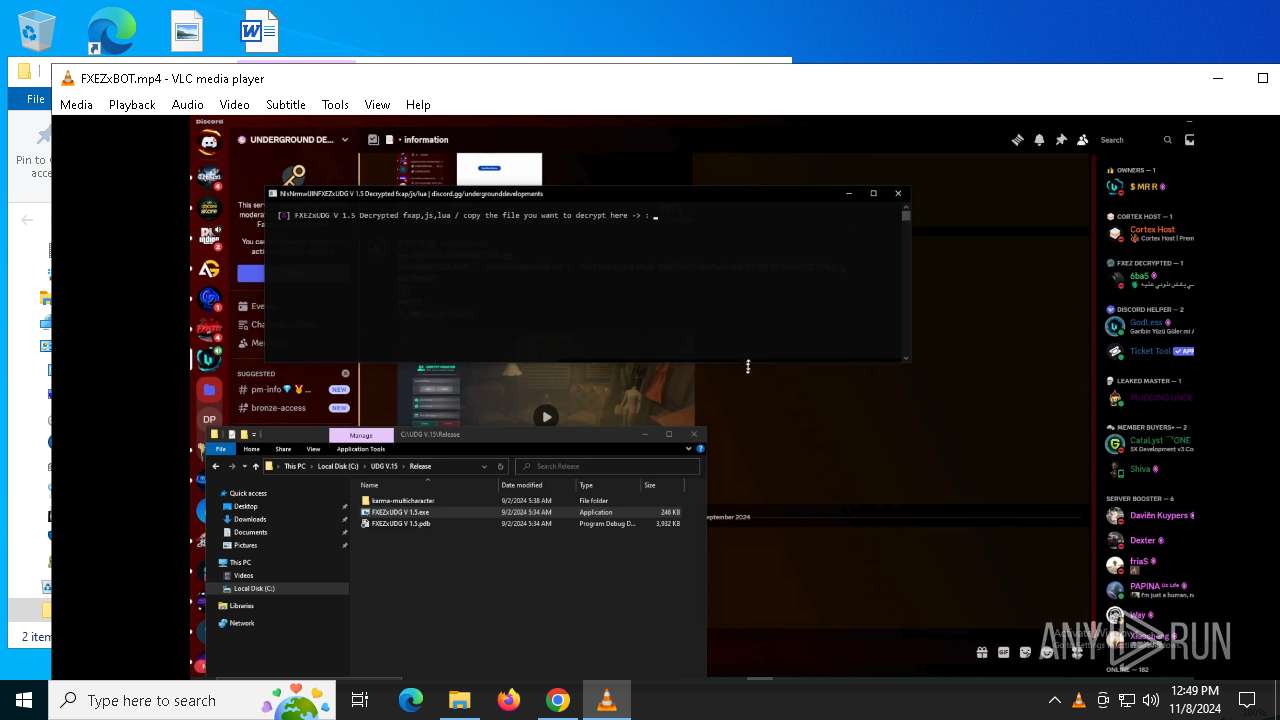Screen dimensions: 1280x720
Task: Dismiss the SUGGESTED section close icon
Action: [346, 373]
